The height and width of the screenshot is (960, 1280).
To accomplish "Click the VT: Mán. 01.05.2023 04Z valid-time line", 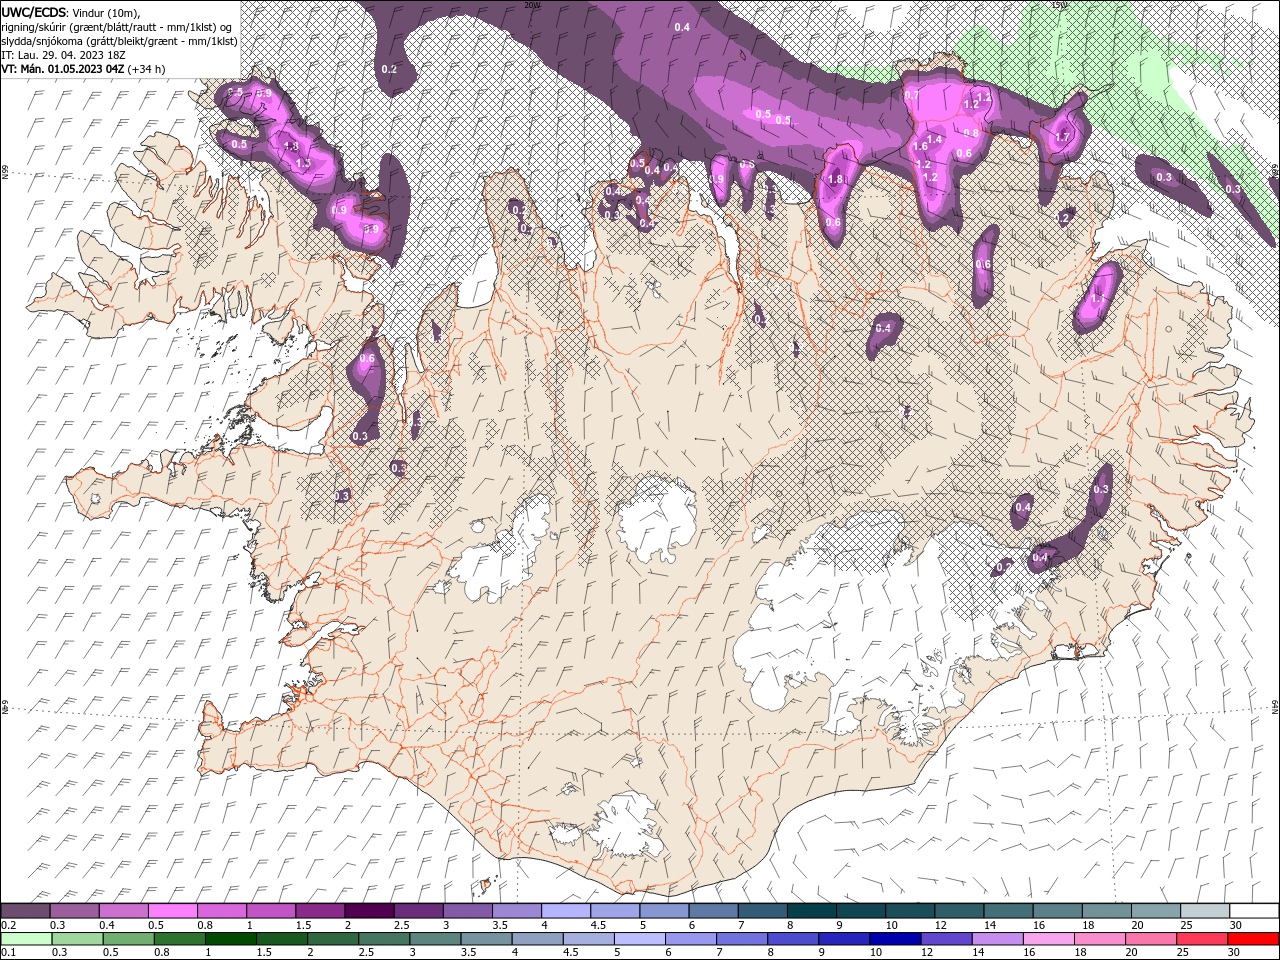I will (64, 69).
